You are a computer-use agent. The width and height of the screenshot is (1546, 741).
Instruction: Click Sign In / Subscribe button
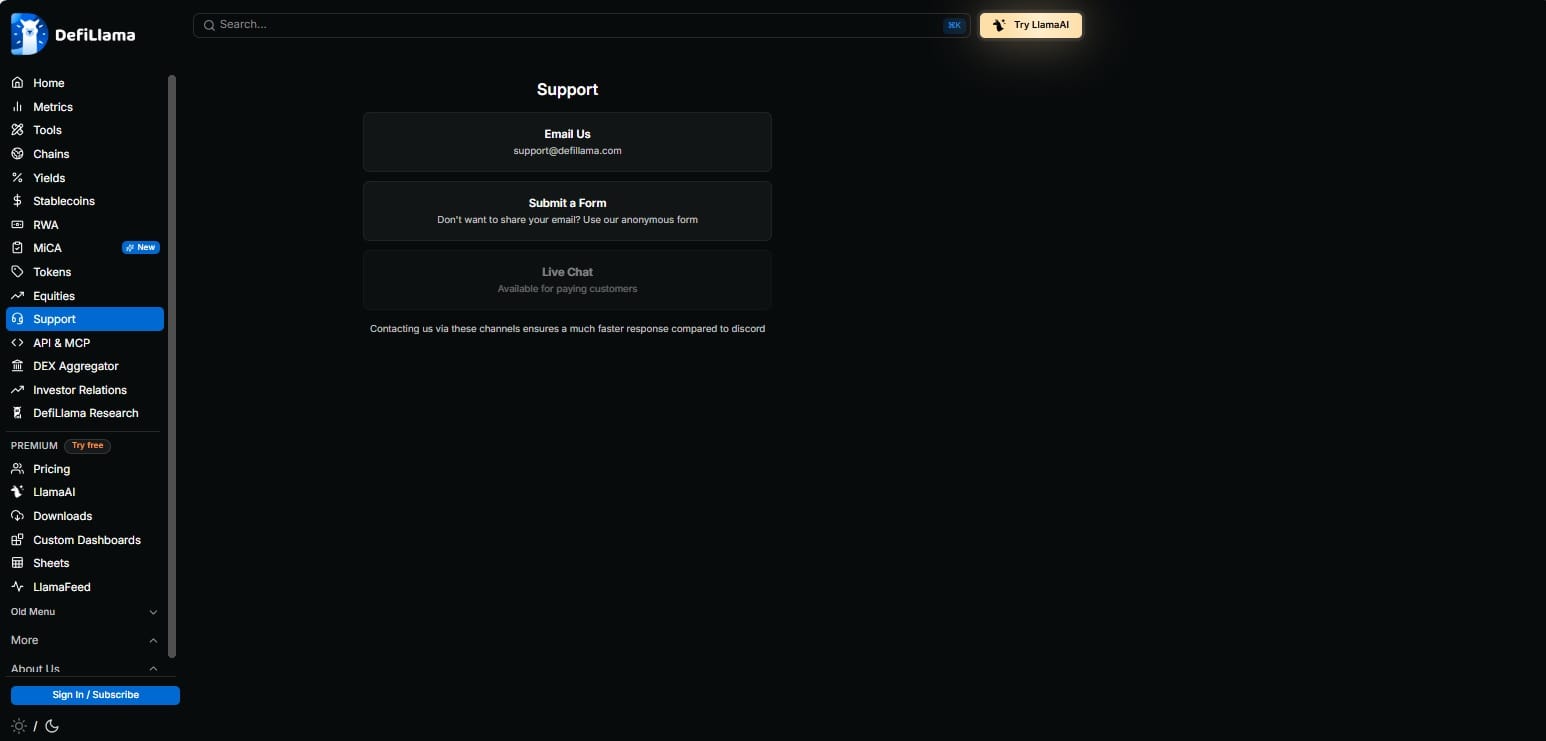coord(95,695)
